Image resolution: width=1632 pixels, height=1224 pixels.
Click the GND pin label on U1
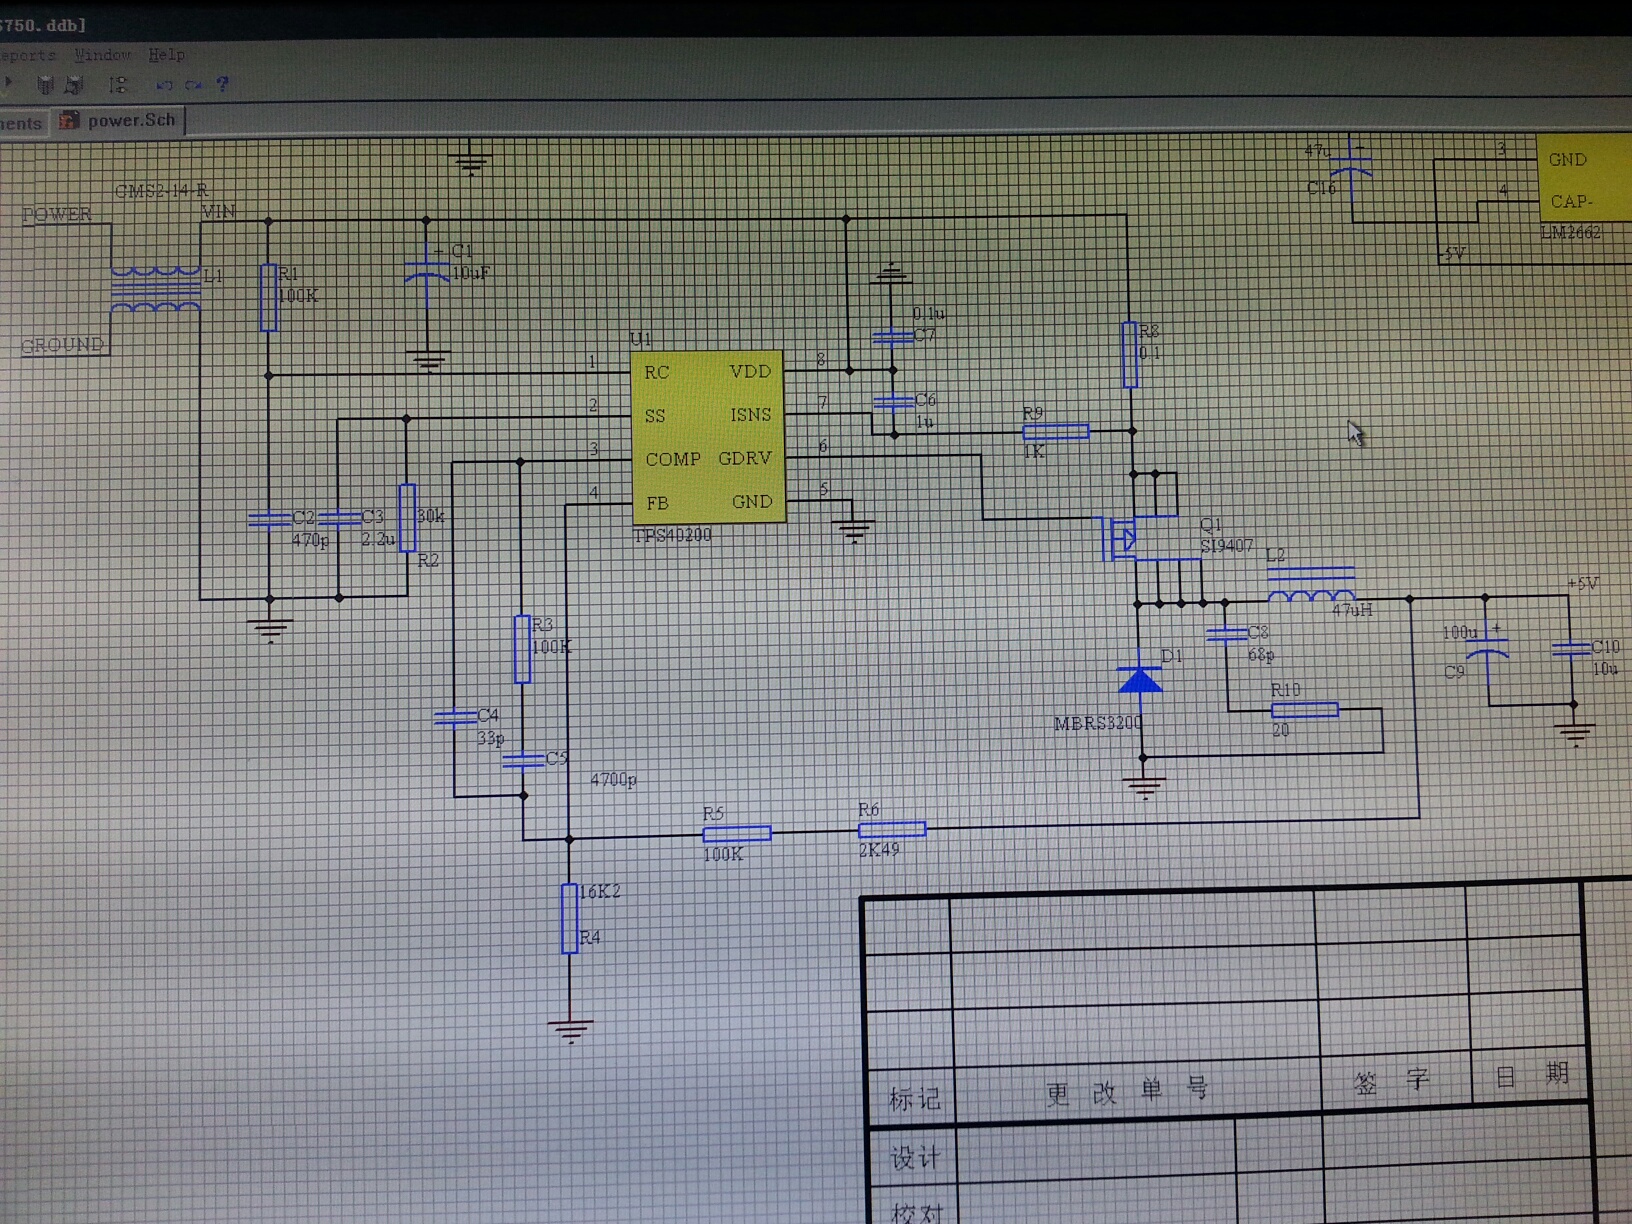(x=752, y=502)
